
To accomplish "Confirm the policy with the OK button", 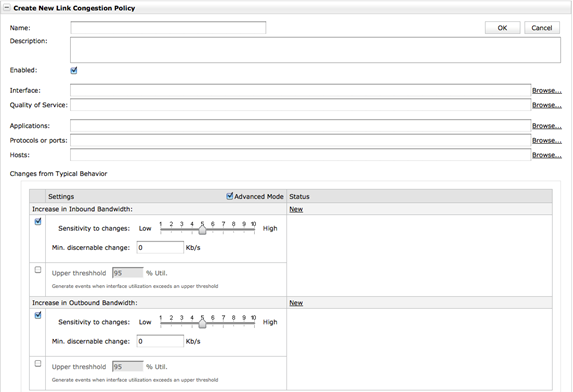I will point(502,28).
